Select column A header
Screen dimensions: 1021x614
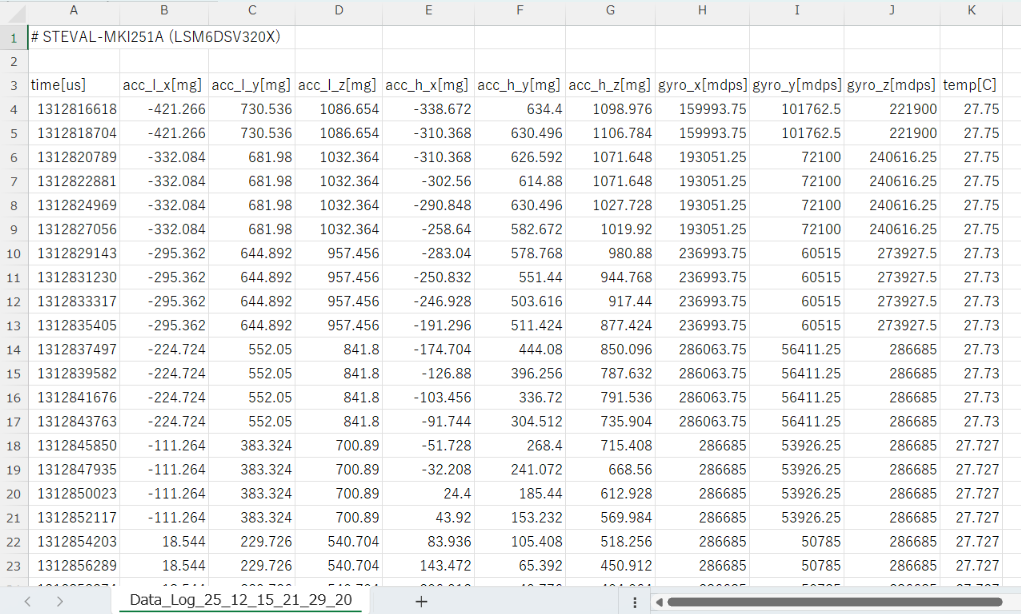pyautogui.click(x=74, y=11)
